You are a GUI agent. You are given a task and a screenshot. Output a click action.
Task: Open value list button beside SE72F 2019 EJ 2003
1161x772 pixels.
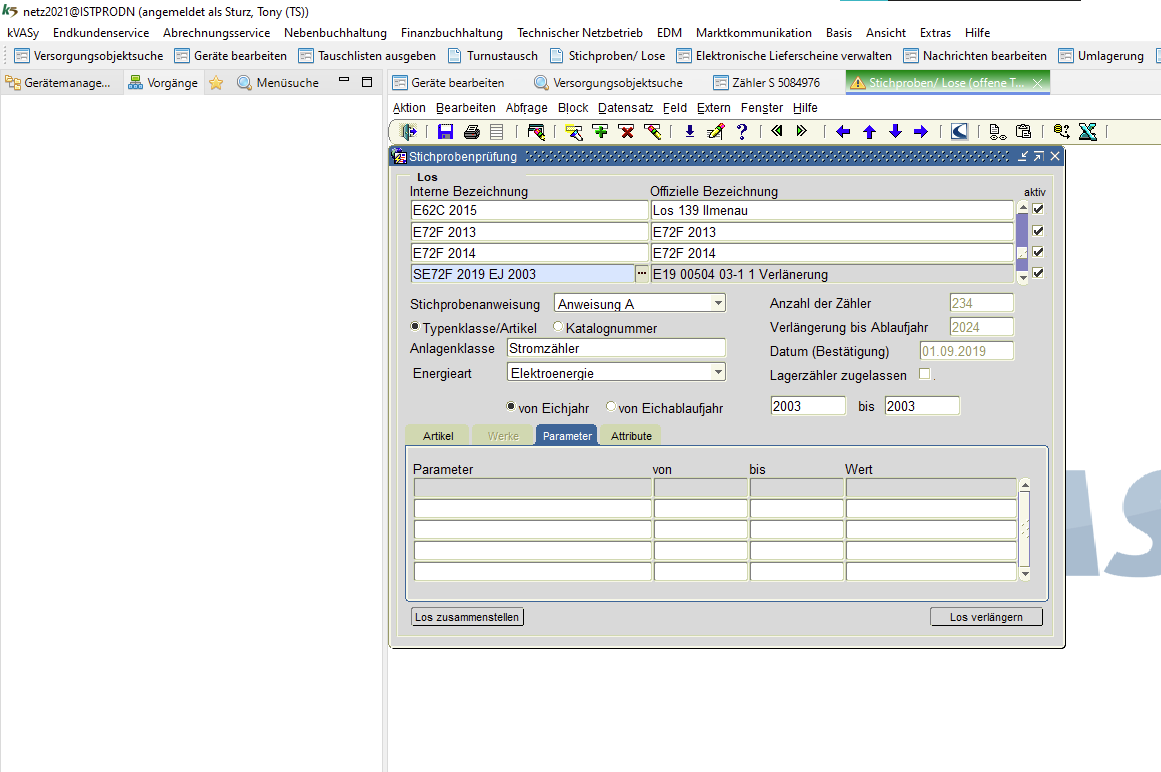pyautogui.click(x=641, y=274)
